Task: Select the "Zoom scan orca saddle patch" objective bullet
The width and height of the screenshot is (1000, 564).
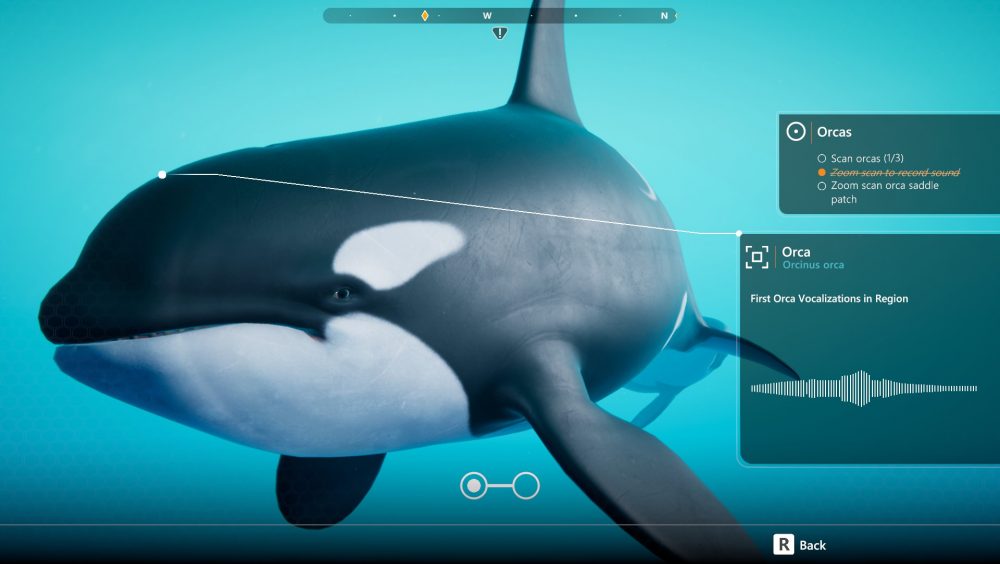Action: (x=822, y=186)
